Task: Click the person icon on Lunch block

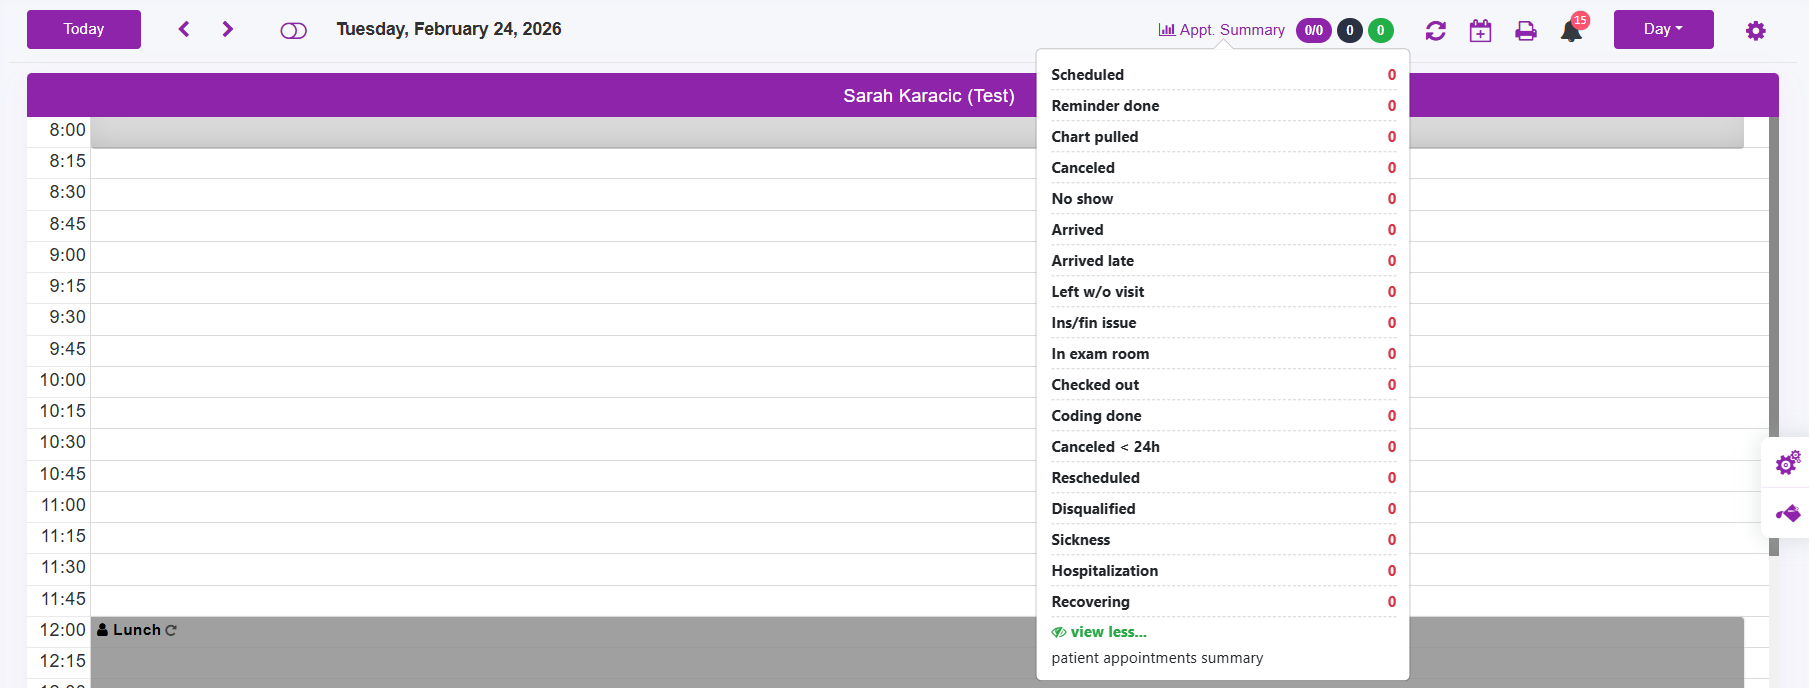Action: 102,630
